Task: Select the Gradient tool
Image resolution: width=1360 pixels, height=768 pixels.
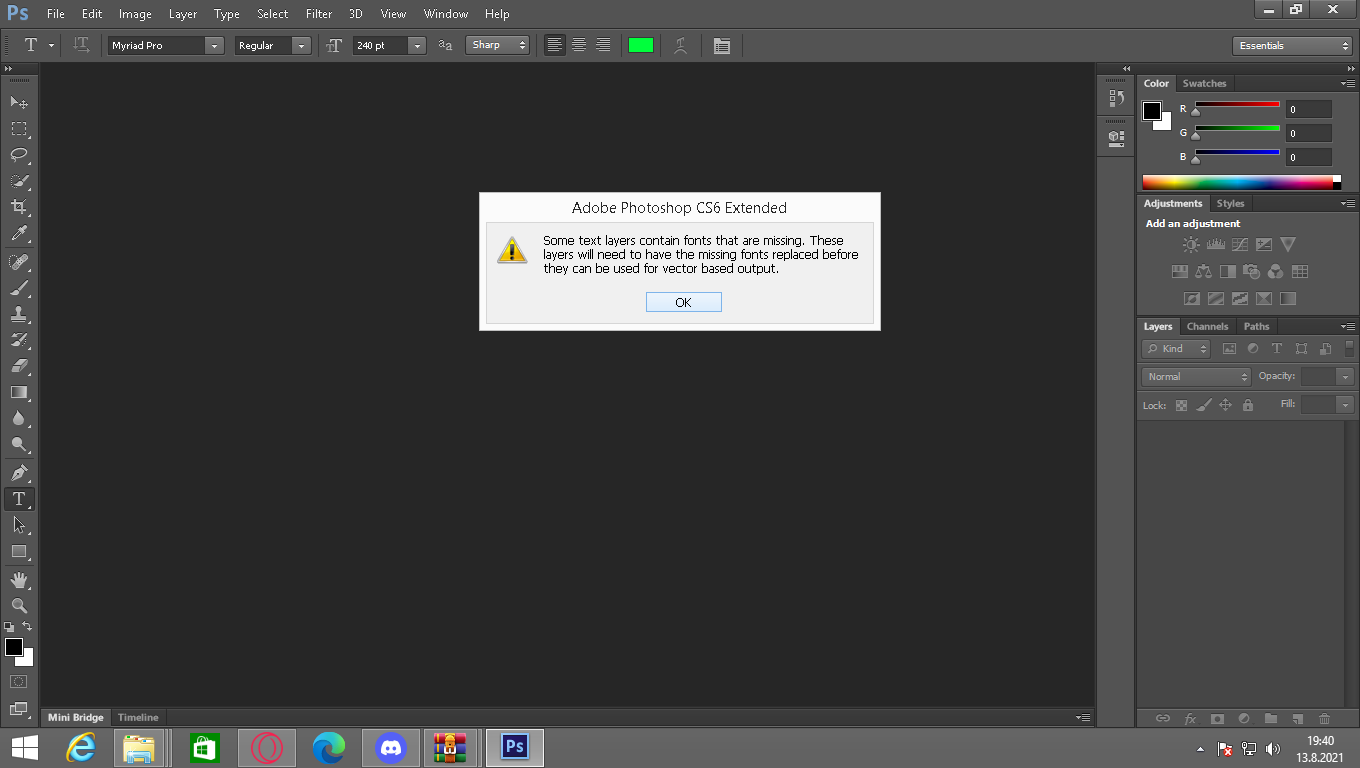Action: click(x=19, y=392)
